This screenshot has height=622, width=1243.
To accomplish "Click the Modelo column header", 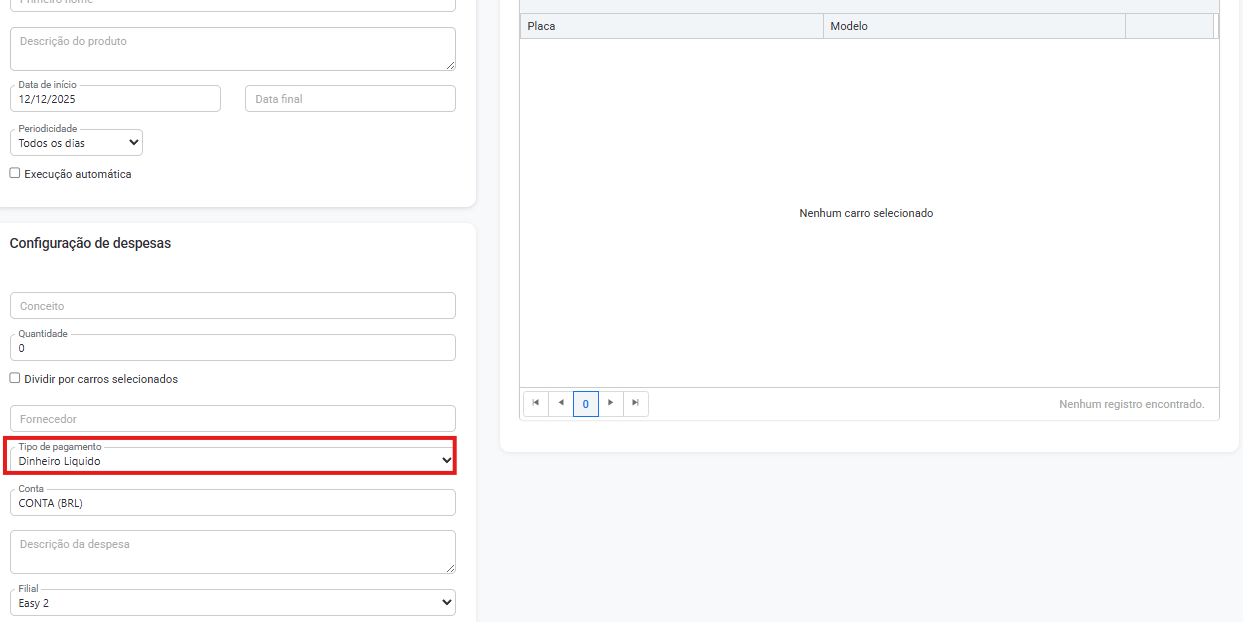I will click(974, 26).
